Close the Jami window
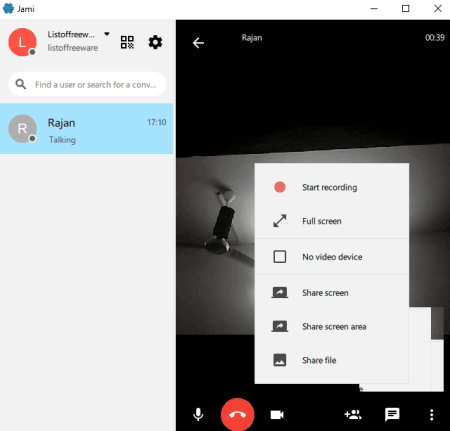The image size is (450, 431). coord(438,8)
